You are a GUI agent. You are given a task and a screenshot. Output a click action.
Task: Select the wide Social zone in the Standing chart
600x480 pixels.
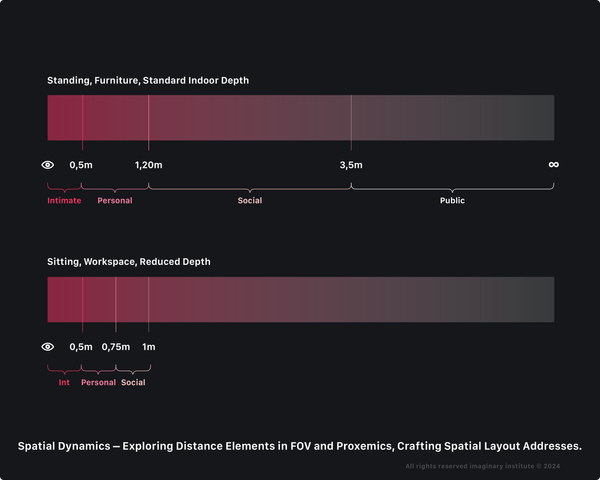250,201
